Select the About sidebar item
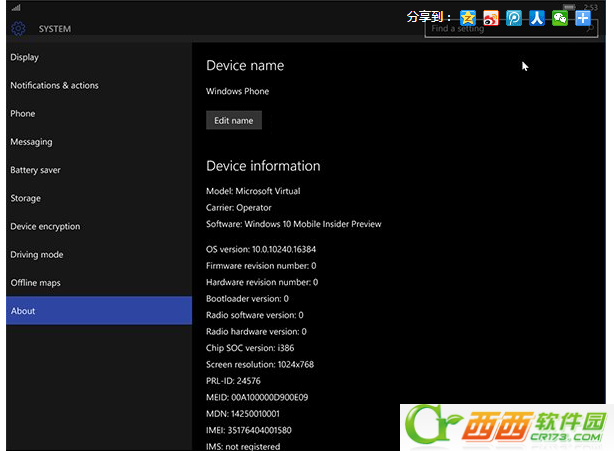Image resolution: width=614 pixels, height=451 pixels. click(99, 310)
